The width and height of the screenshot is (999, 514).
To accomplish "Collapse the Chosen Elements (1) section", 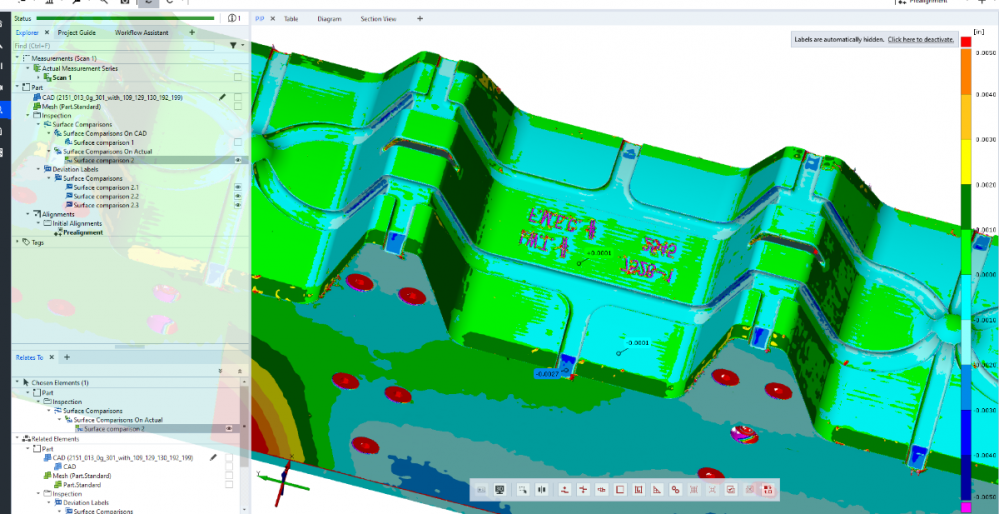I will click(17, 383).
